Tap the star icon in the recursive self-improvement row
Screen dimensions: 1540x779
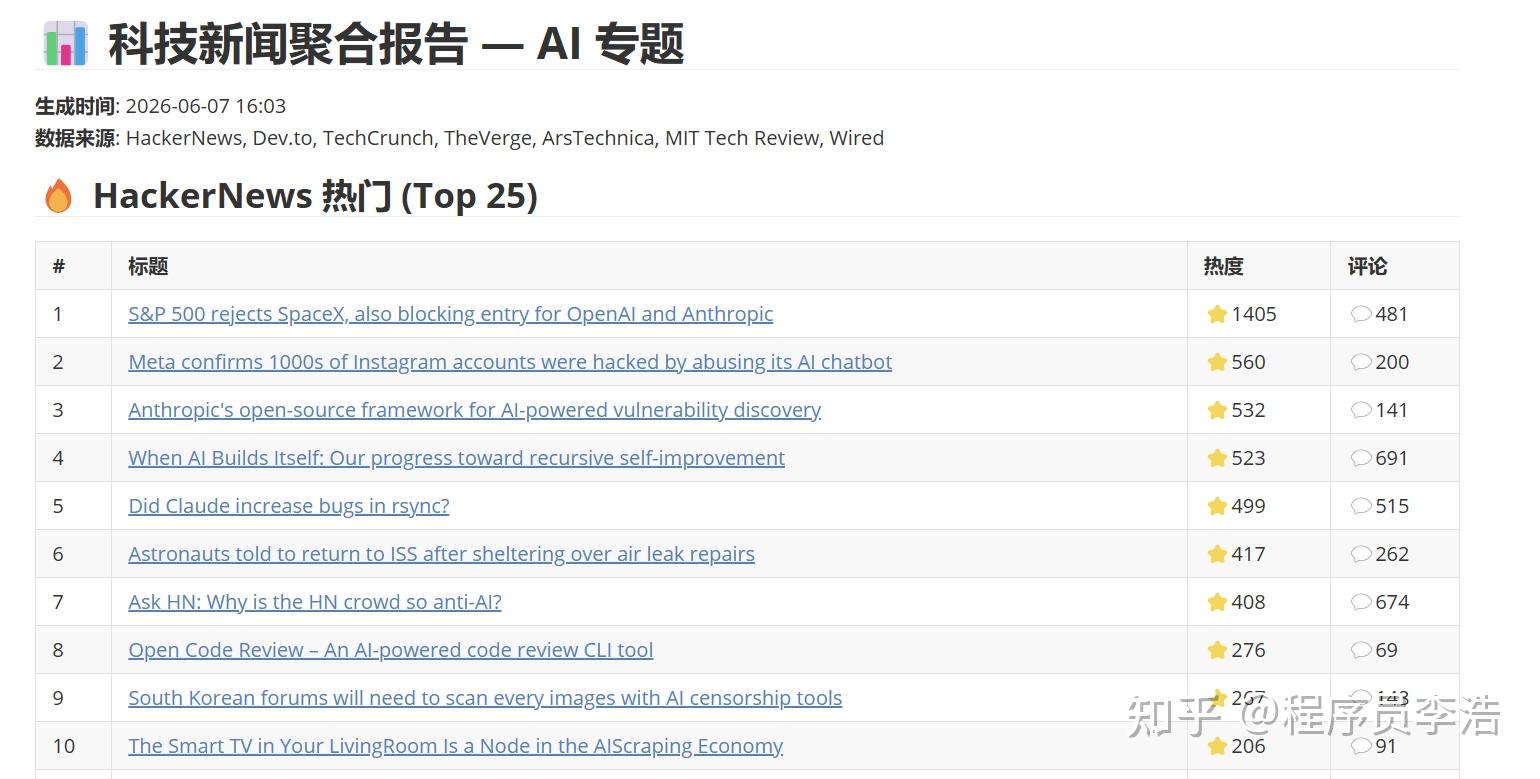1217,458
